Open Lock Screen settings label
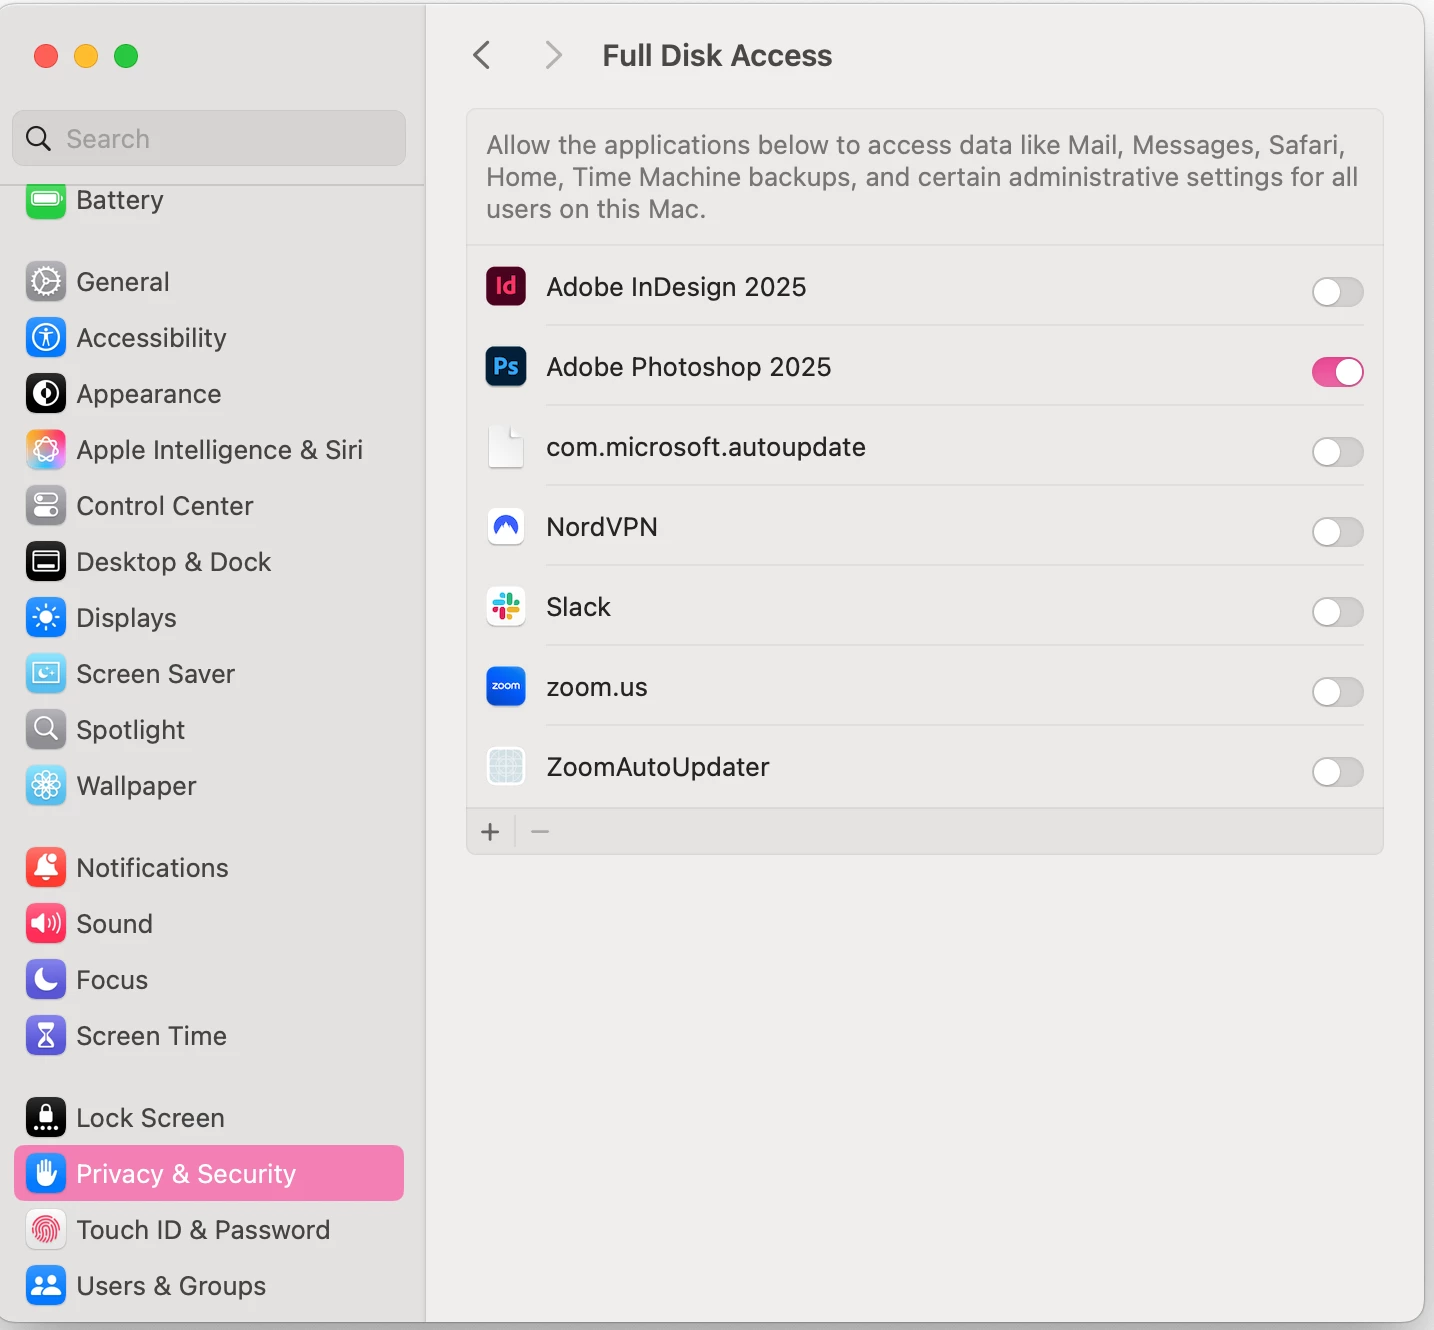The width and height of the screenshot is (1434, 1330). point(151,1118)
